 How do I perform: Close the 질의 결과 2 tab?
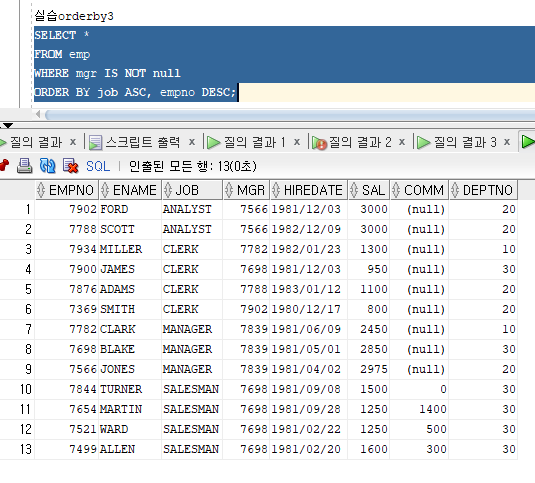402,142
